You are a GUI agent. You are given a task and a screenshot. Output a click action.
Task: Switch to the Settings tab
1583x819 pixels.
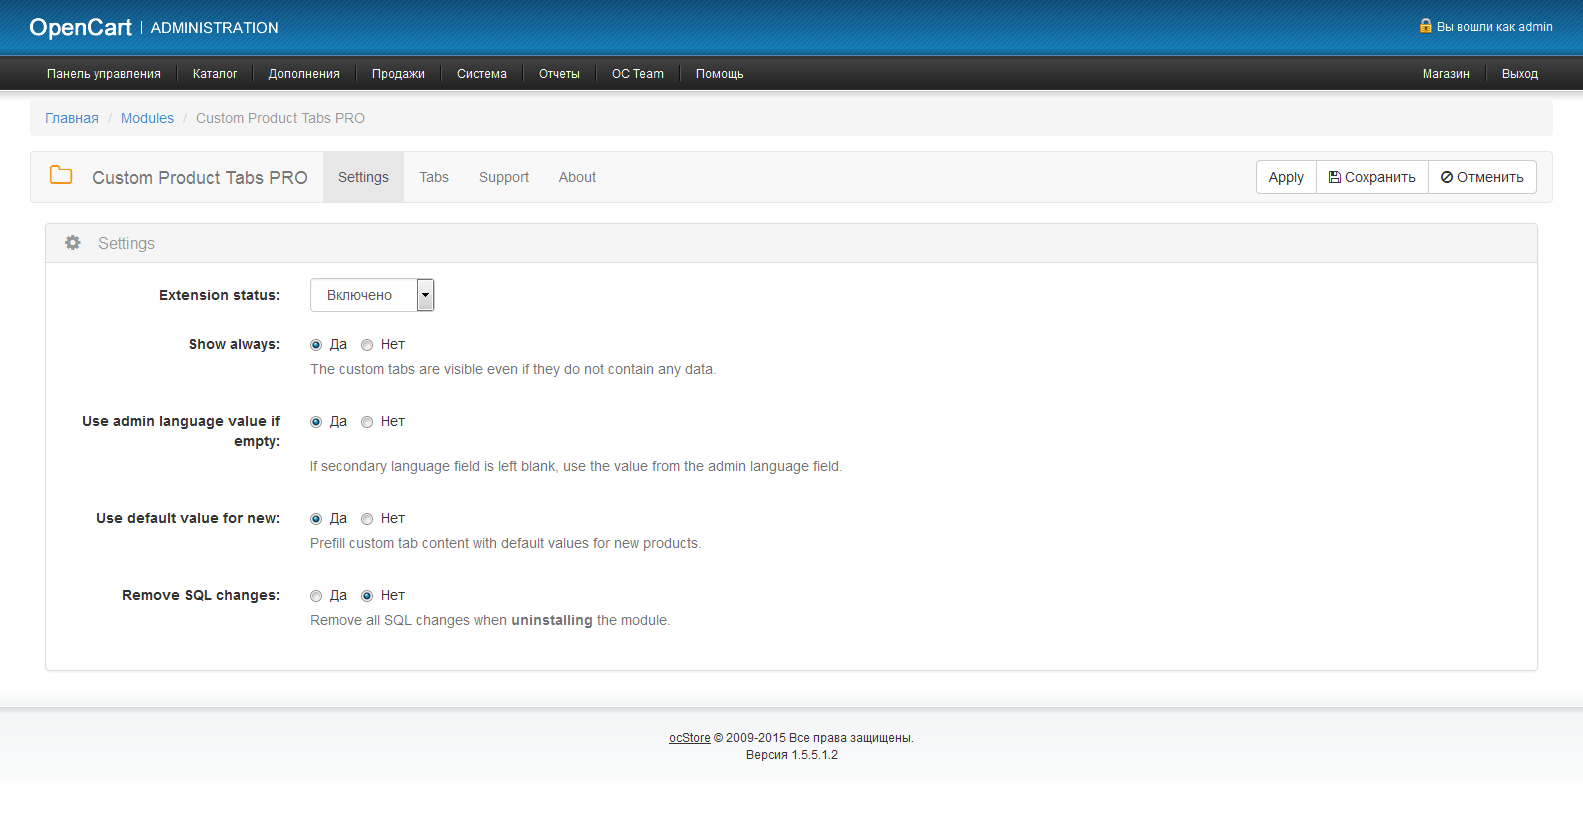click(363, 177)
